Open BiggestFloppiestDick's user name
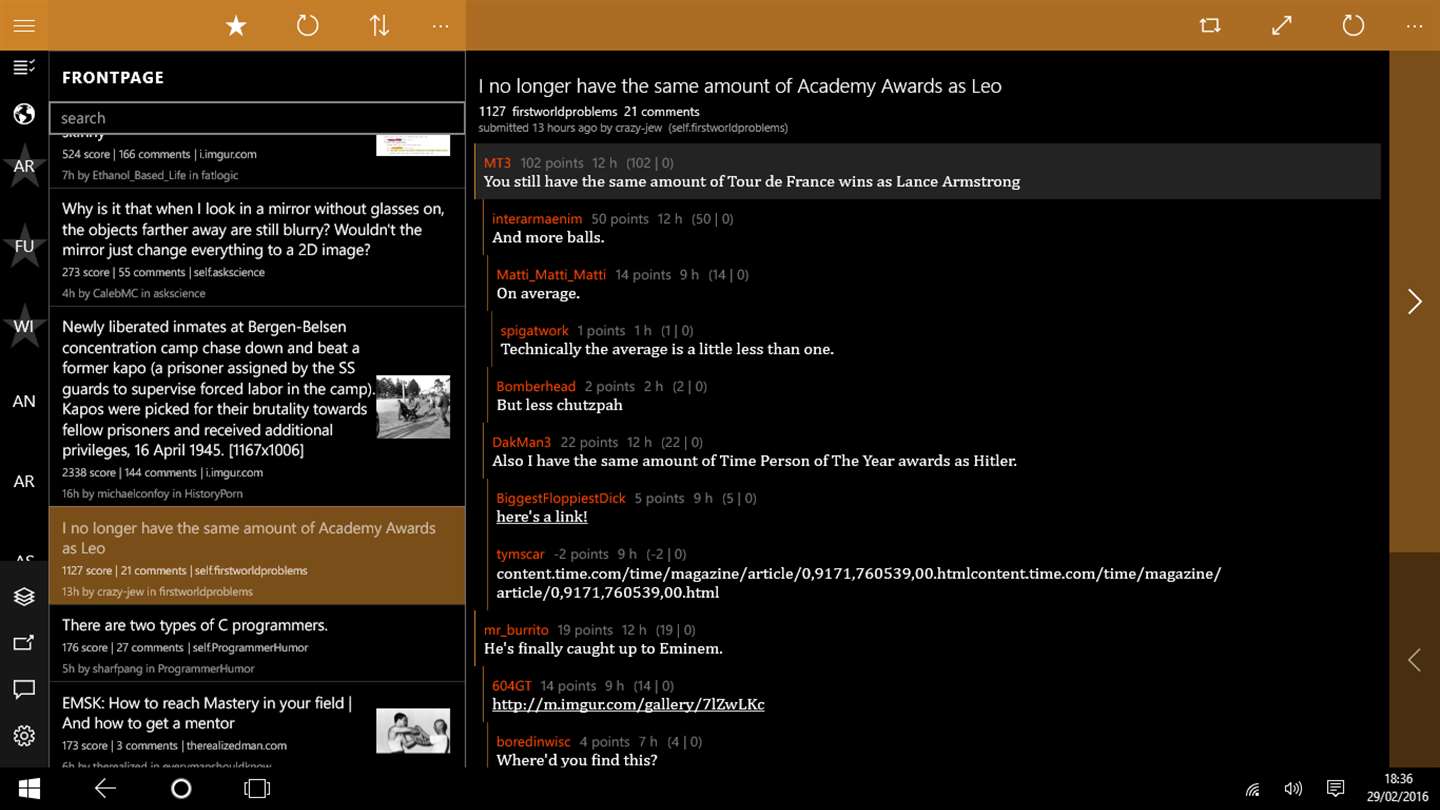Image resolution: width=1440 pixels, height=810 pixels. click(x=561, y=499)
